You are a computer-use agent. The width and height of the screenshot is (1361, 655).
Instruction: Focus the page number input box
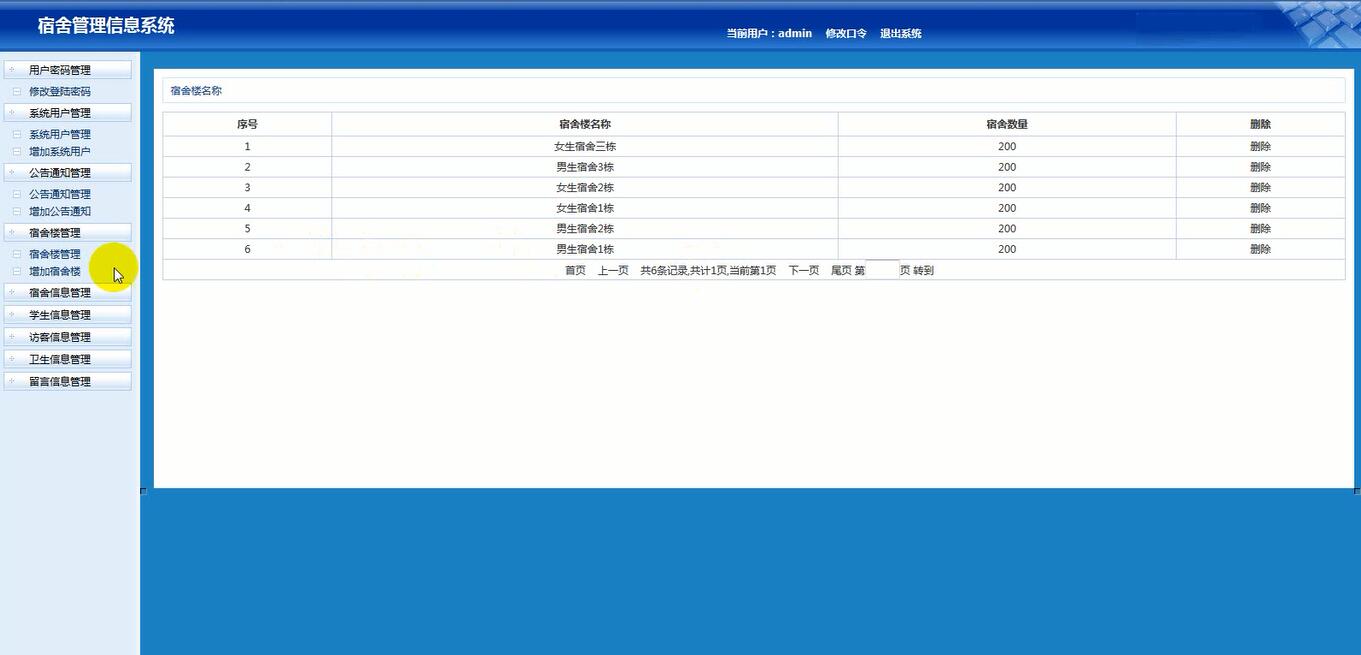(x=882, y=269)
